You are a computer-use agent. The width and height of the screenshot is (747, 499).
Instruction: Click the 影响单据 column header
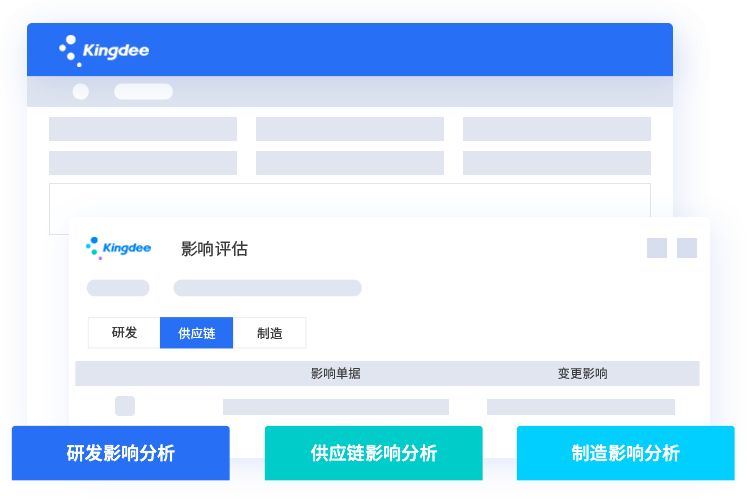coord(335,374)
